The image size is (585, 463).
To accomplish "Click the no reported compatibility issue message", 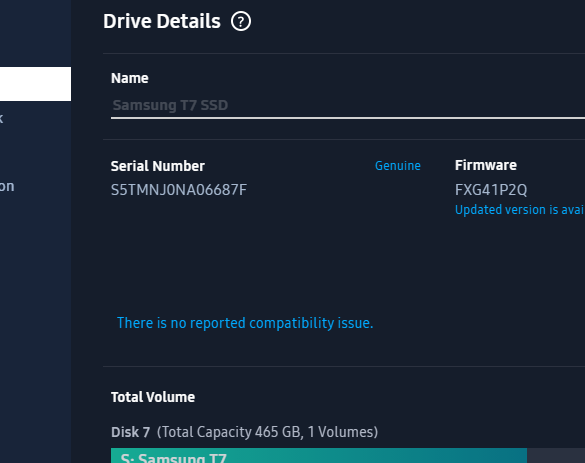I will 245,323.
